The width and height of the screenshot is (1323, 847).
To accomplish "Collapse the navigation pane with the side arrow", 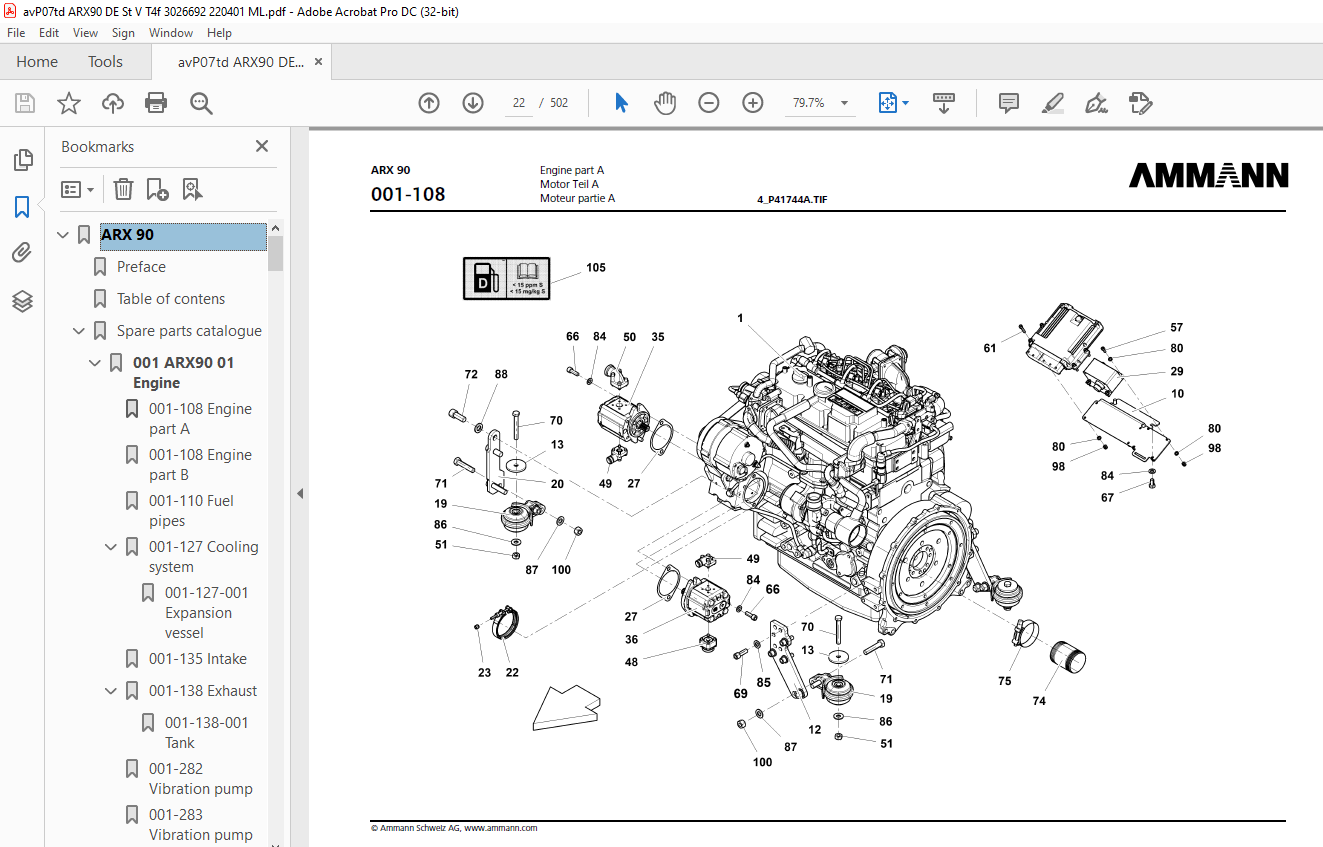I will 299,493.
